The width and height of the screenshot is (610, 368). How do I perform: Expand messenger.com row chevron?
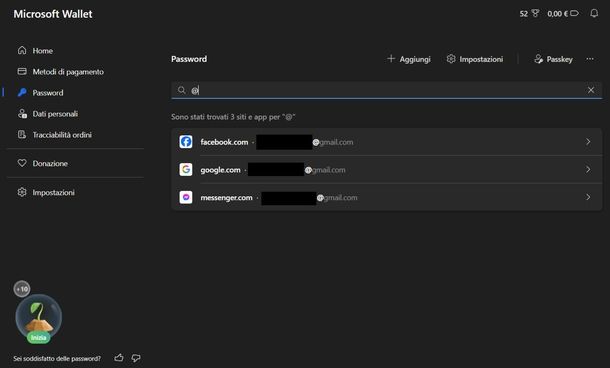click(588, 197)
